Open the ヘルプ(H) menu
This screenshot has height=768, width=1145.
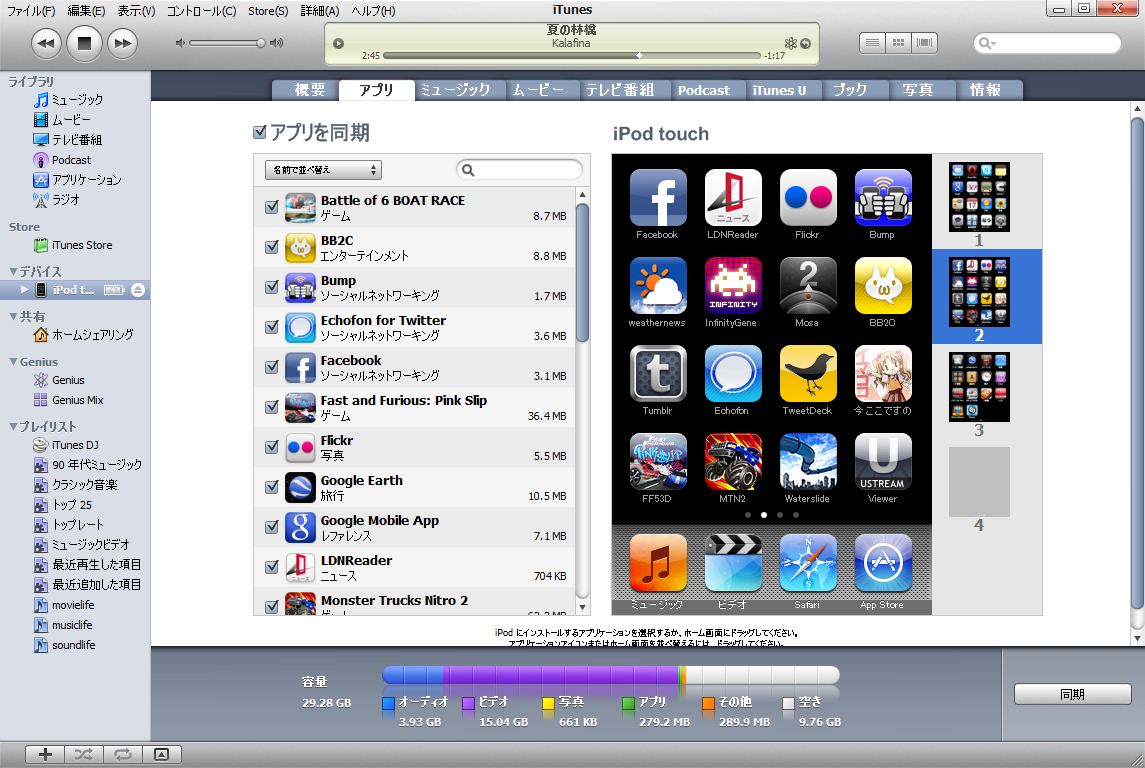pyautogui.click(x=373, y=11)
